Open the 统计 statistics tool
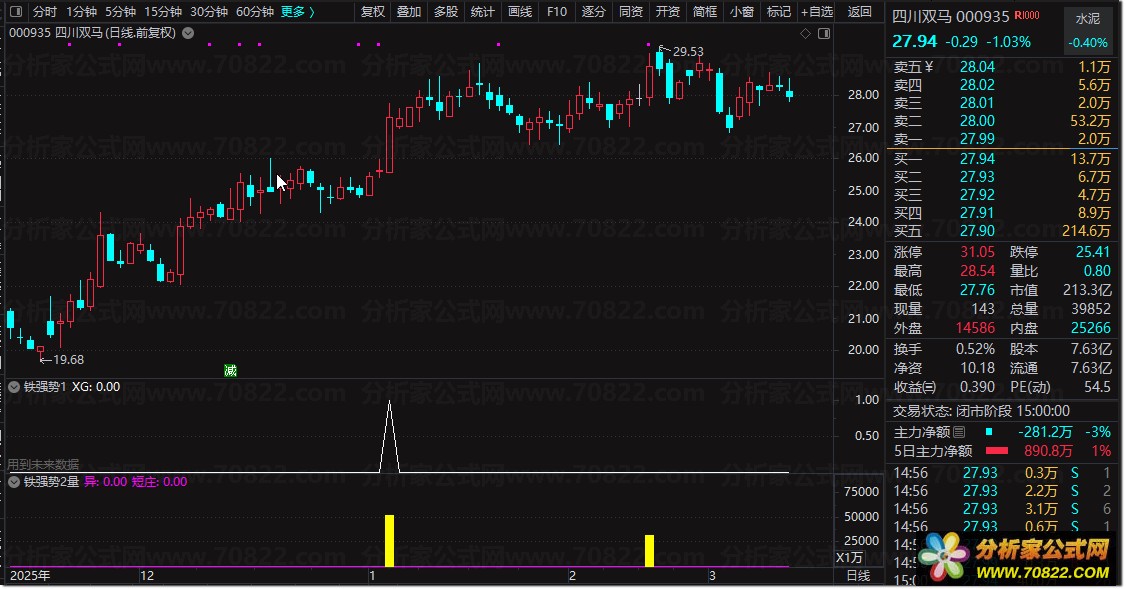 (x=483, y=11)
